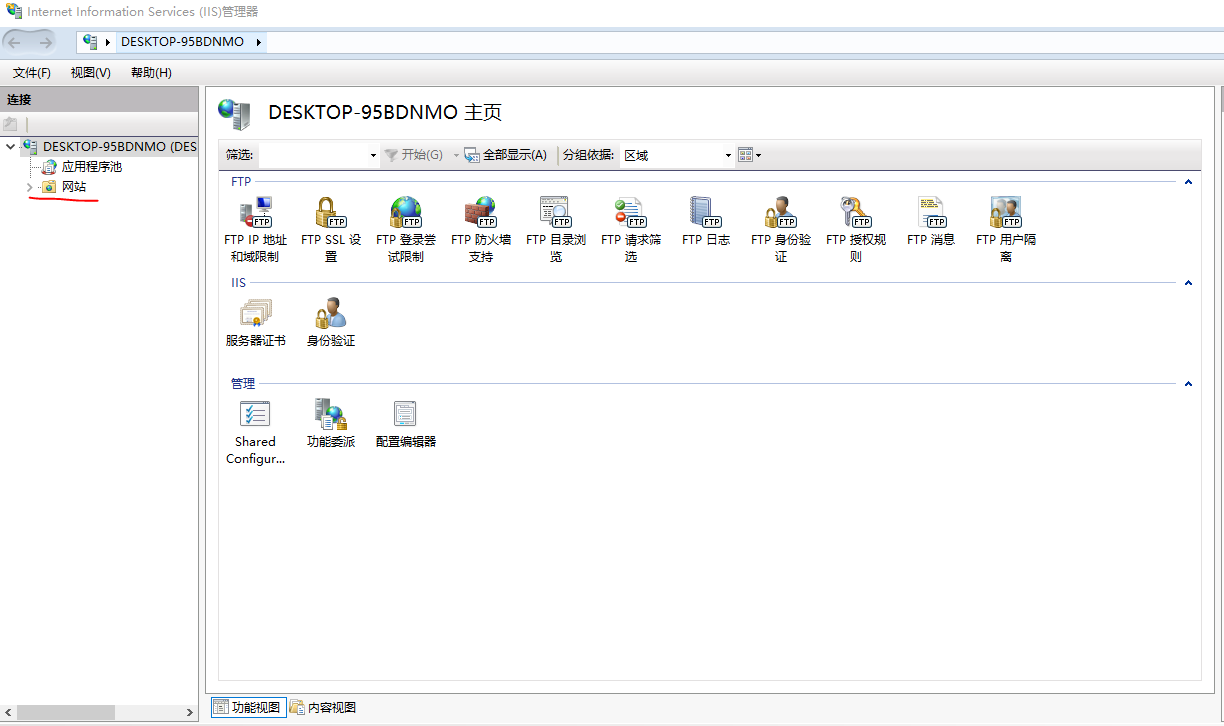Open FTP 身份验证 feature
Image resolution: width=1224 pixels, height=726 pixels.
(781, 229)
